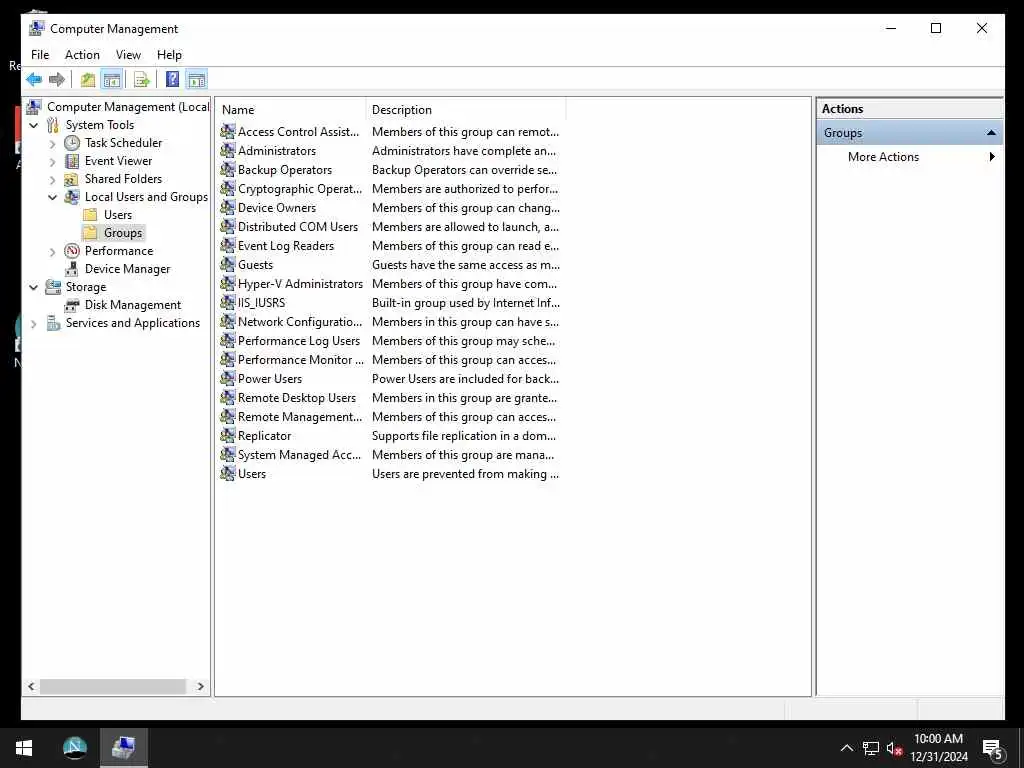Click the Task Scheduler clock icon
This screenshot has width=1024, height=768.
pos(72,142)
